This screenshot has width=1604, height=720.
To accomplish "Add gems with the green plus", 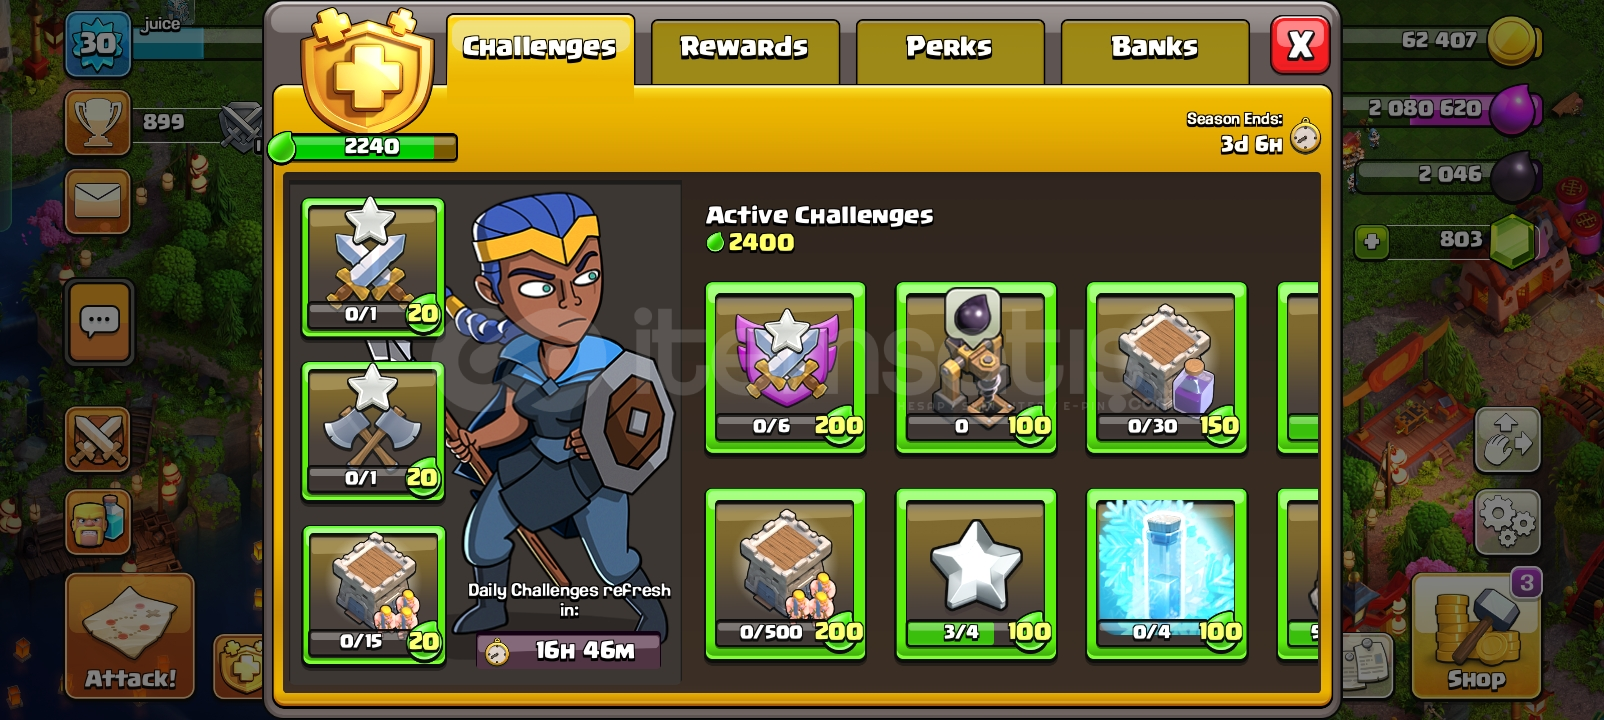I will click(1371, 241).
